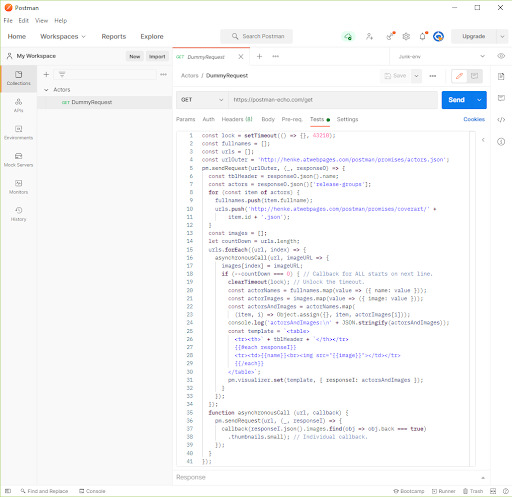This screenshot has height=497, width=512.
Task: Click the environment quick look eye icon
Action: 501,56
